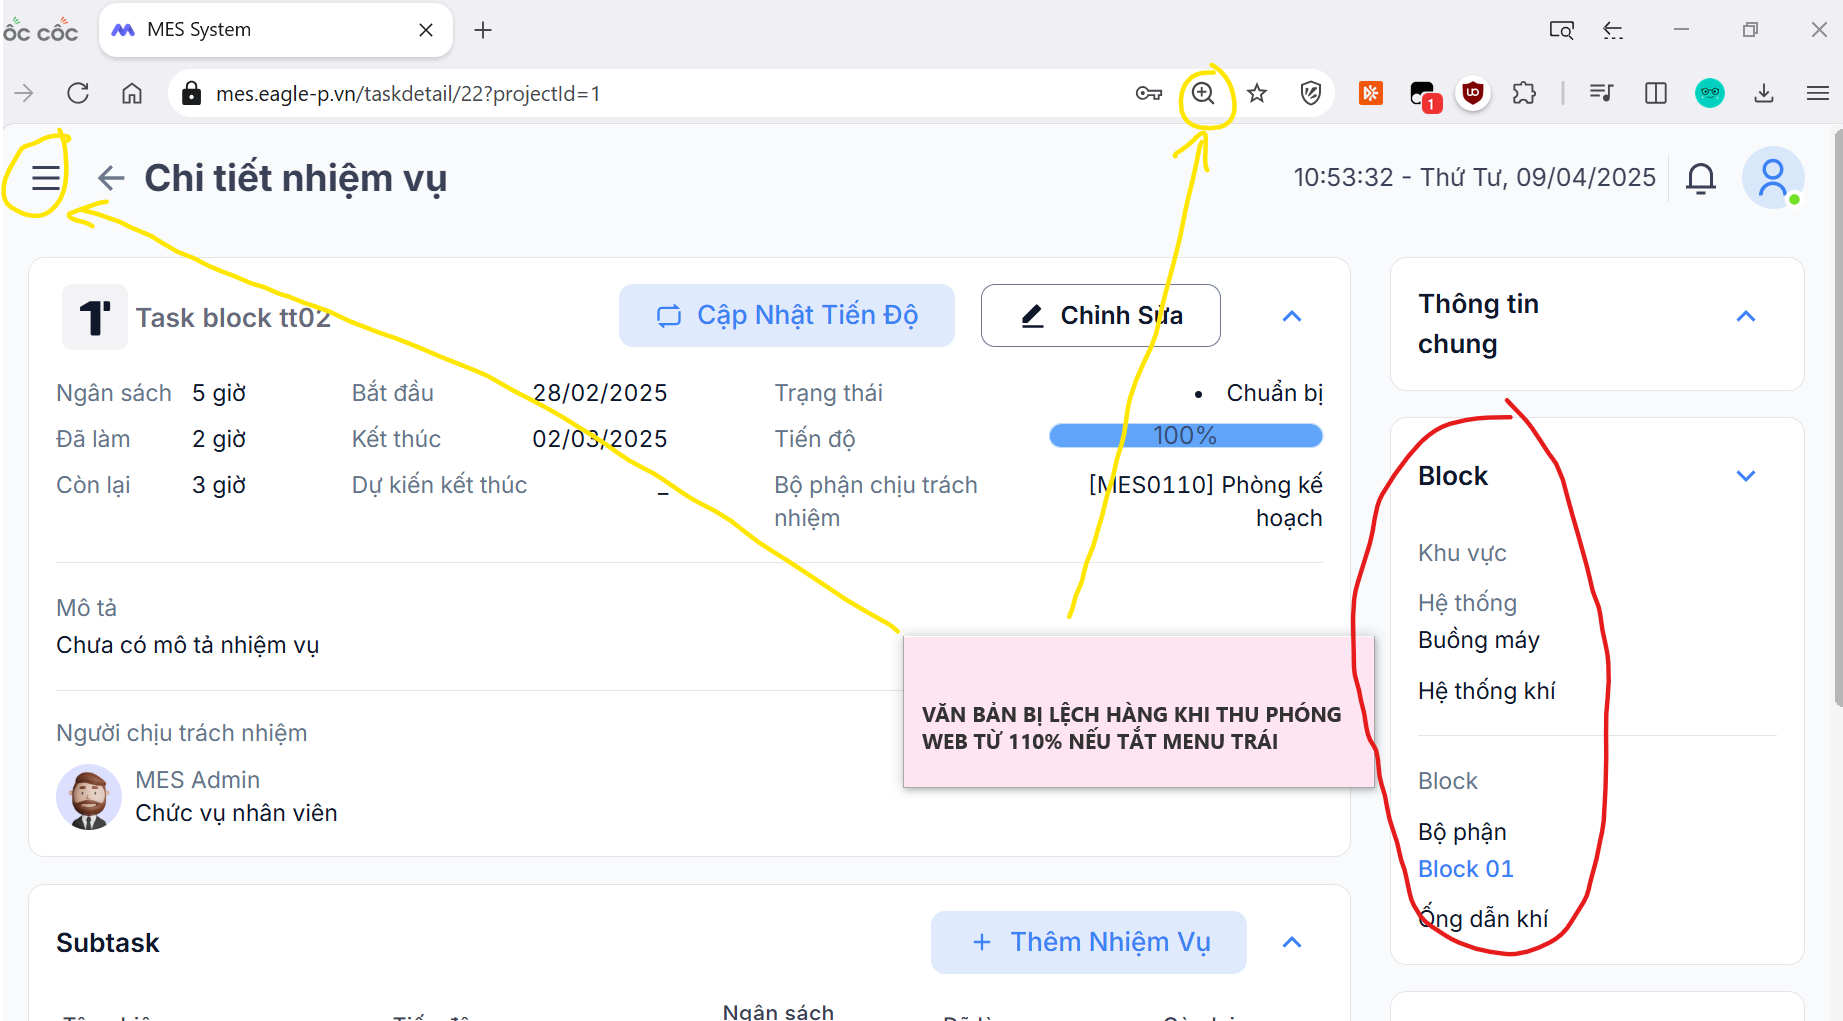Collapse the Thông tin chung panel
Screen dimensions: 1843x1021
click(x=1746, y=316)
